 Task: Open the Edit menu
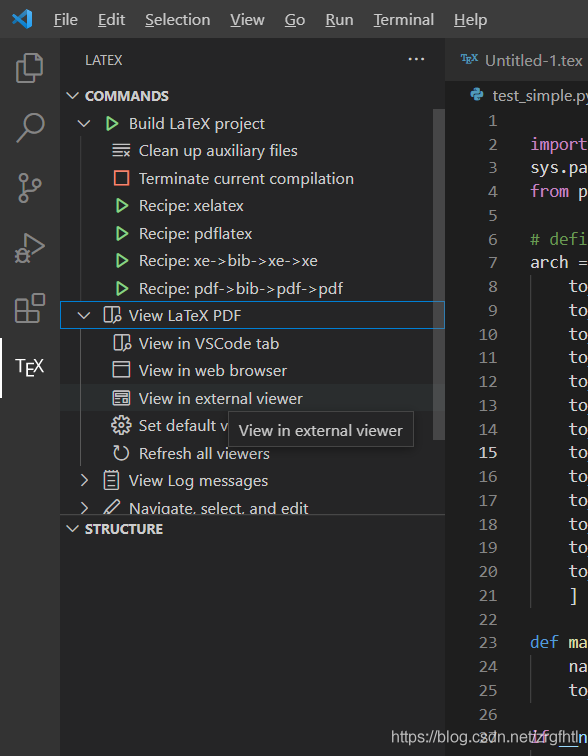(x=111, y=20)
